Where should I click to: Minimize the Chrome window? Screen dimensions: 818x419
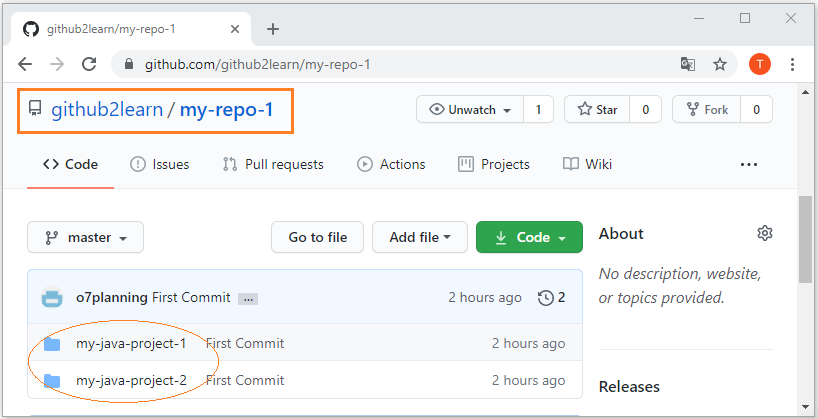click(x=699, y=19)
